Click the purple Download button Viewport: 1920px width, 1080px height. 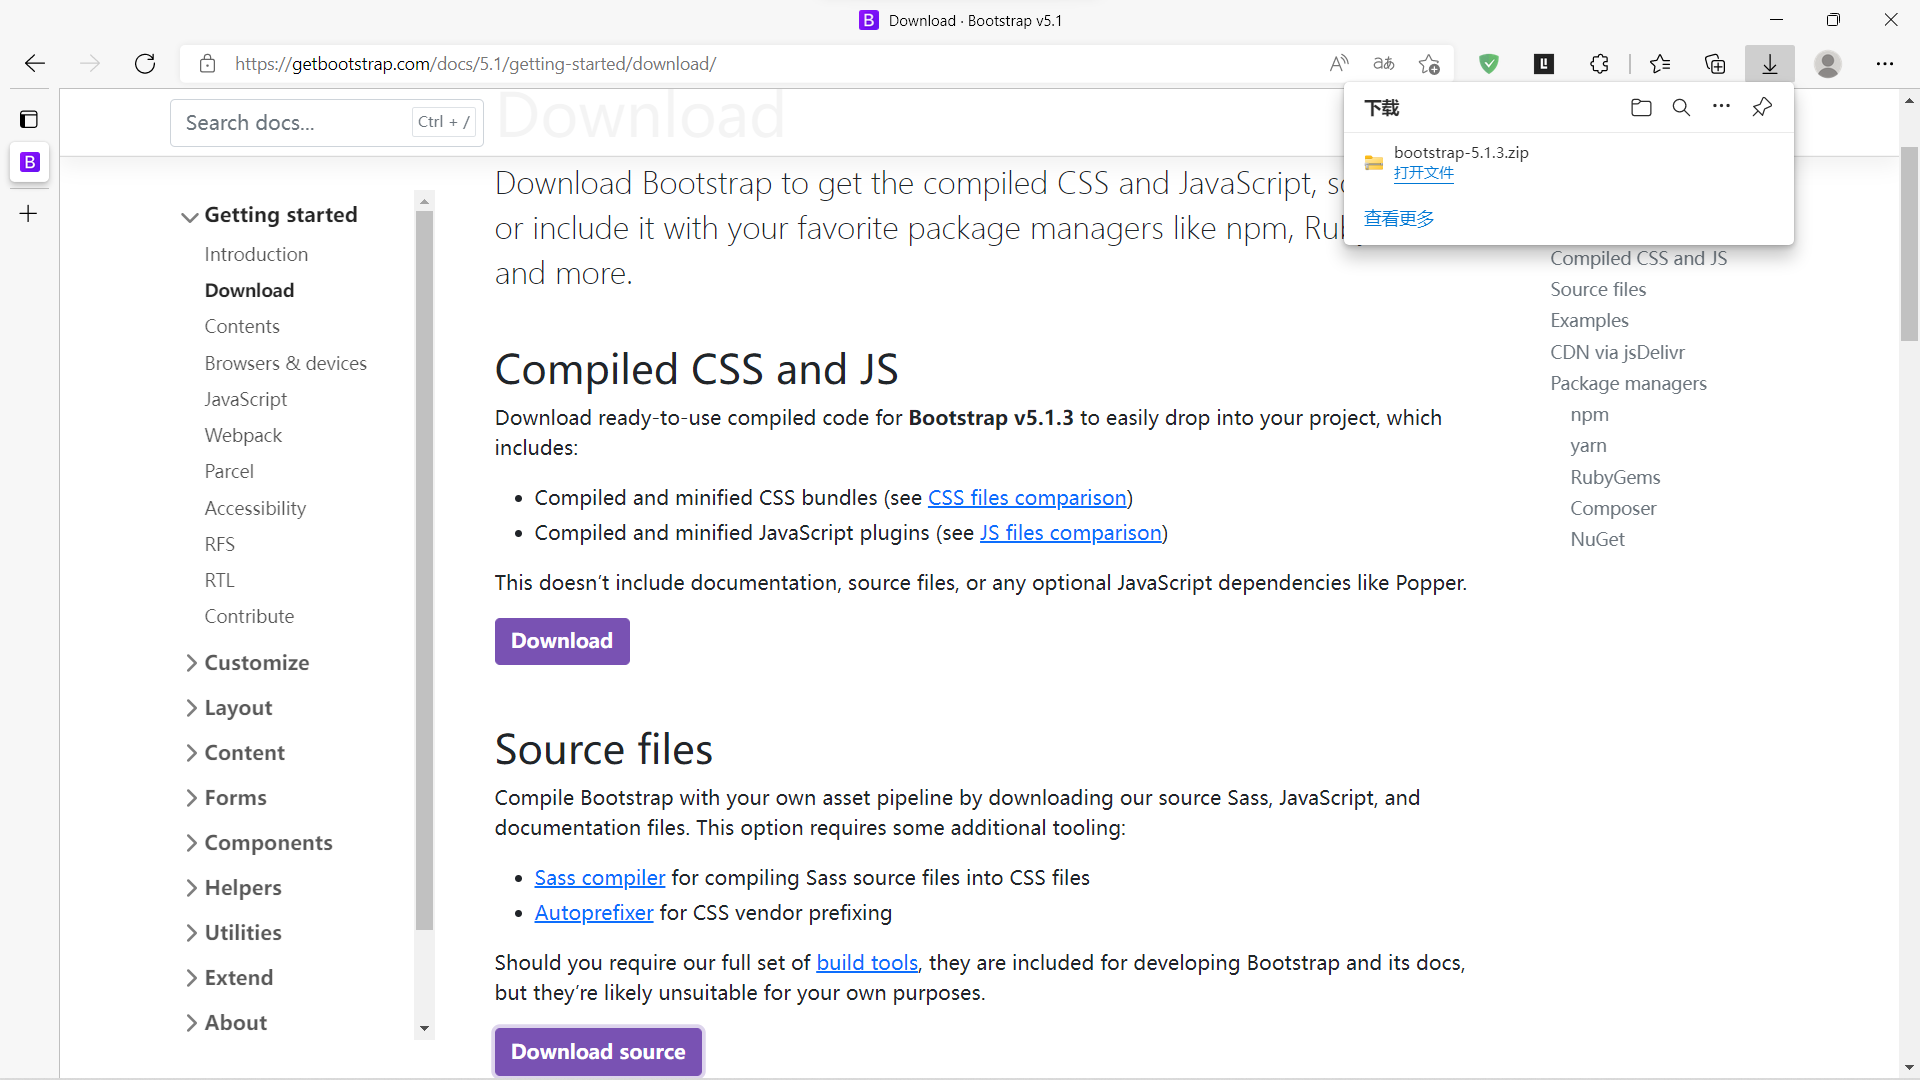[x=562, y=641]
